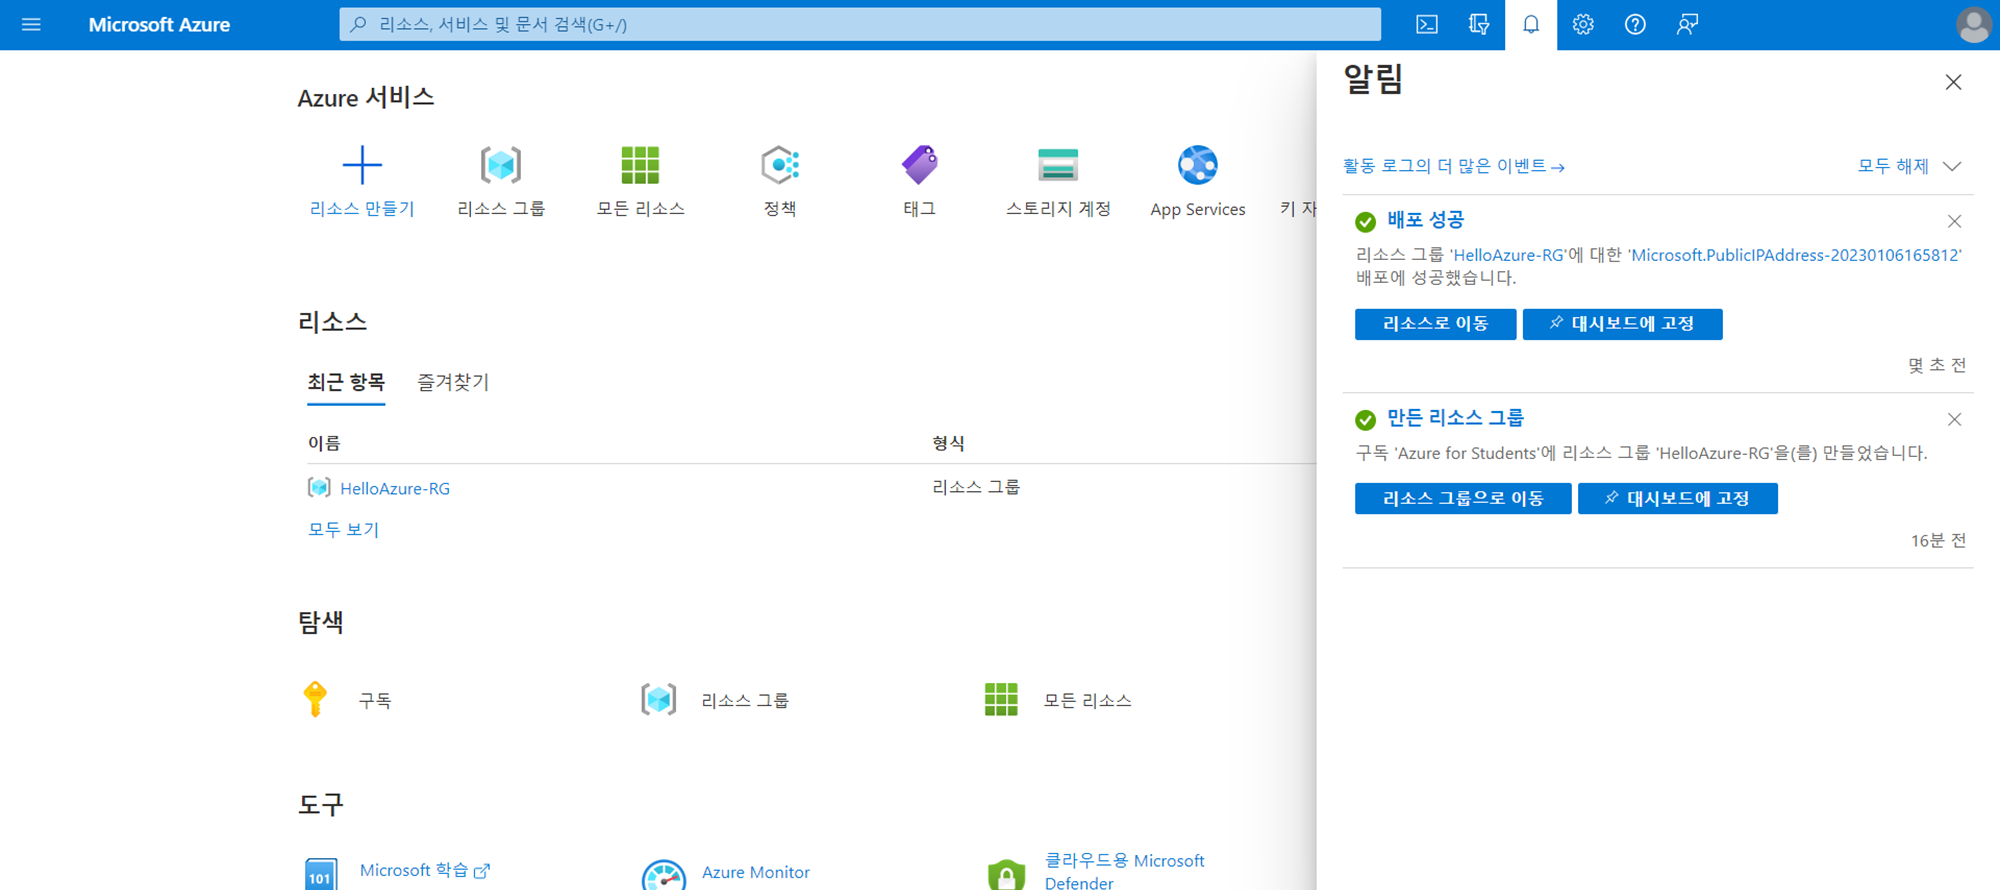Image resolution: width=2000 pixels, height=890 pixels.
Task: Click the 모두 보기 link
Action: 343,529
